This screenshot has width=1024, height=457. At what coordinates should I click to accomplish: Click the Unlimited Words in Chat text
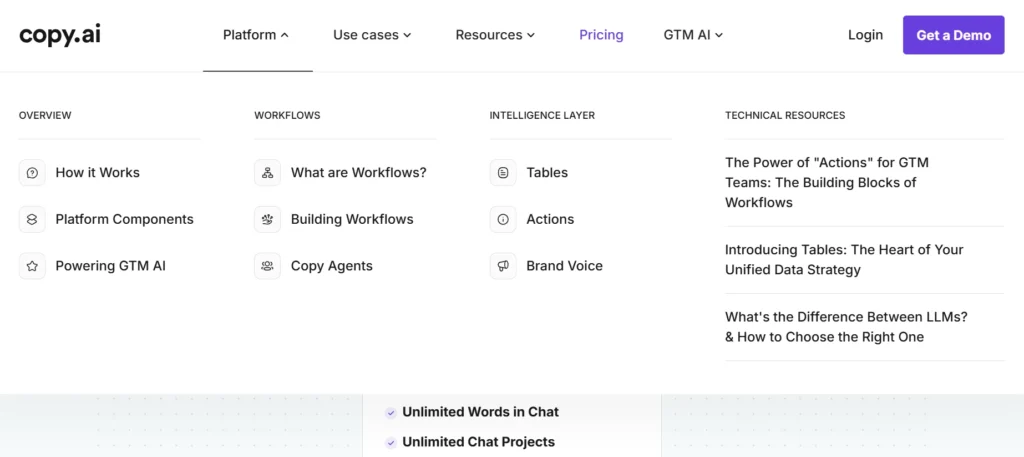[x=481, y=413]
